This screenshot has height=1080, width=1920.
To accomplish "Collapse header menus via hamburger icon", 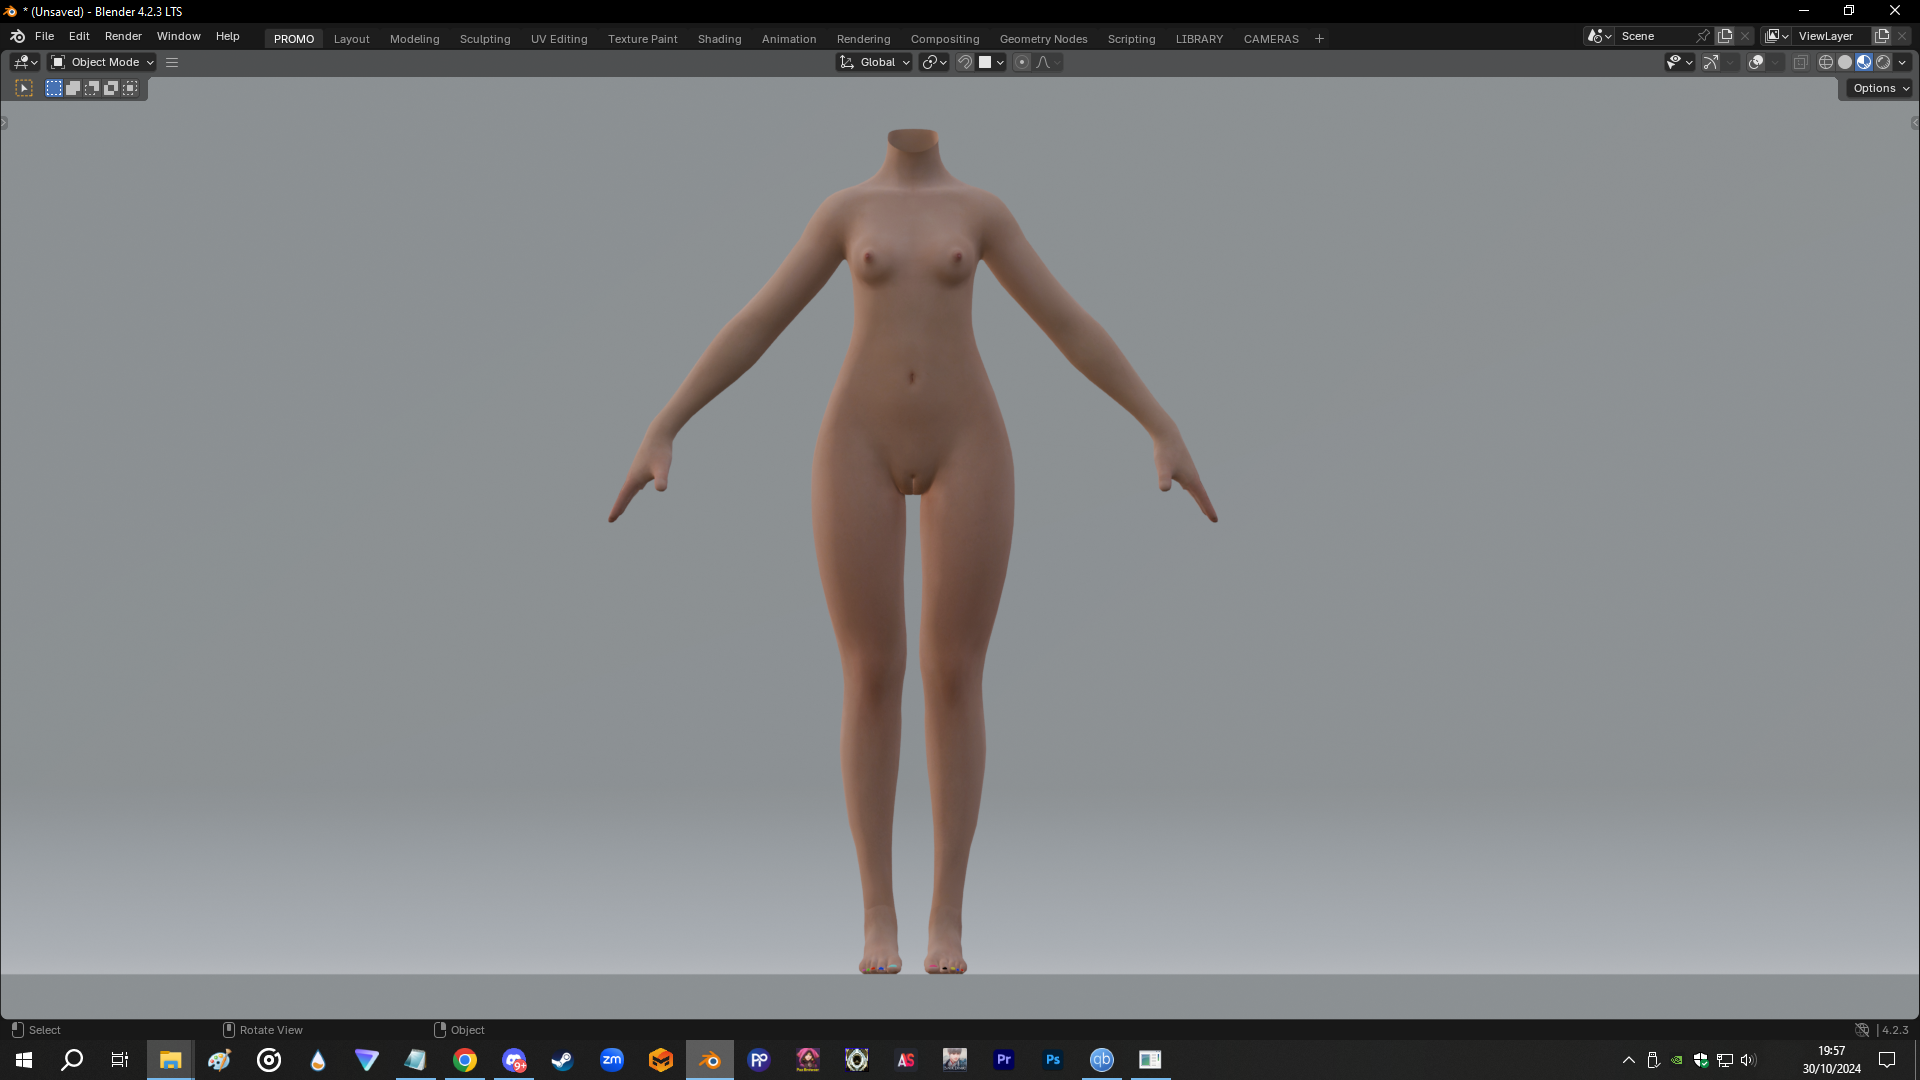I will coord(172,62).
